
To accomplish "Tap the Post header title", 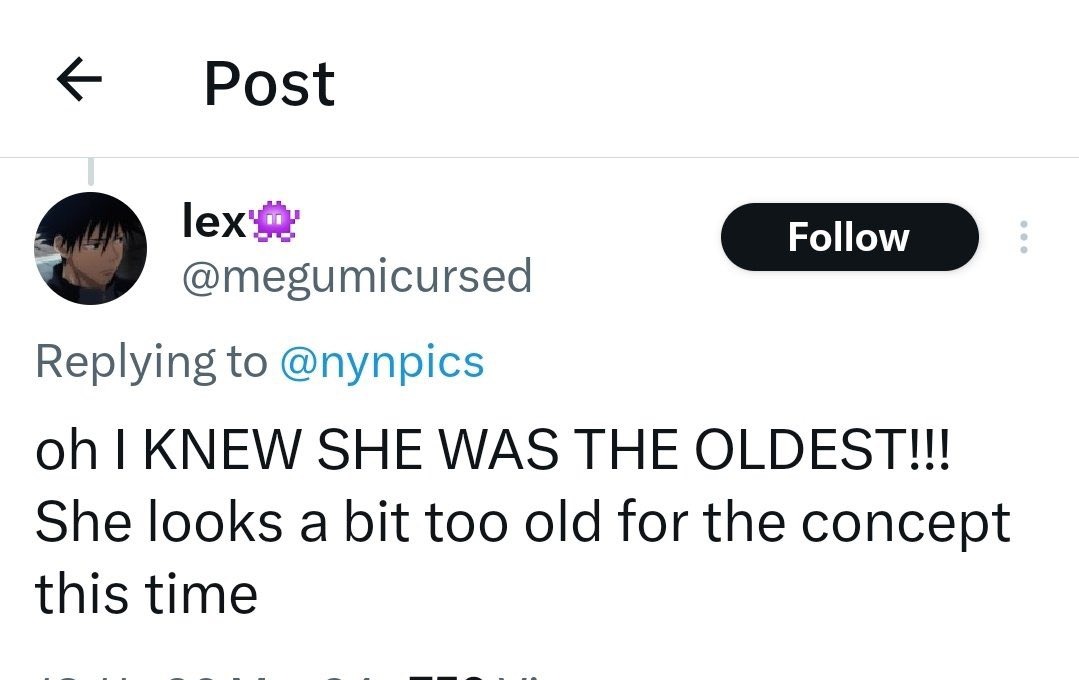I will [x=269, y=83].
